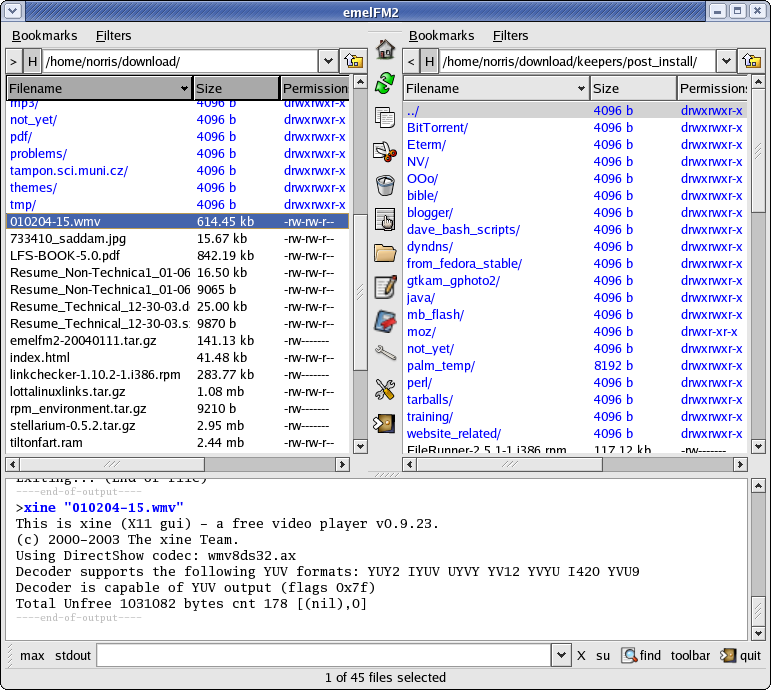This screenshot has width=771, height=690.
Task: Open right pane directory path dropdown
Action: (725, 62)
